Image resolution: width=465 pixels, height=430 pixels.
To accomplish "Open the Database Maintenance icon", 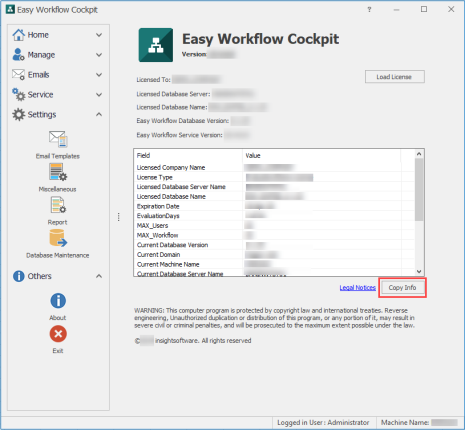I will [58, 238].
